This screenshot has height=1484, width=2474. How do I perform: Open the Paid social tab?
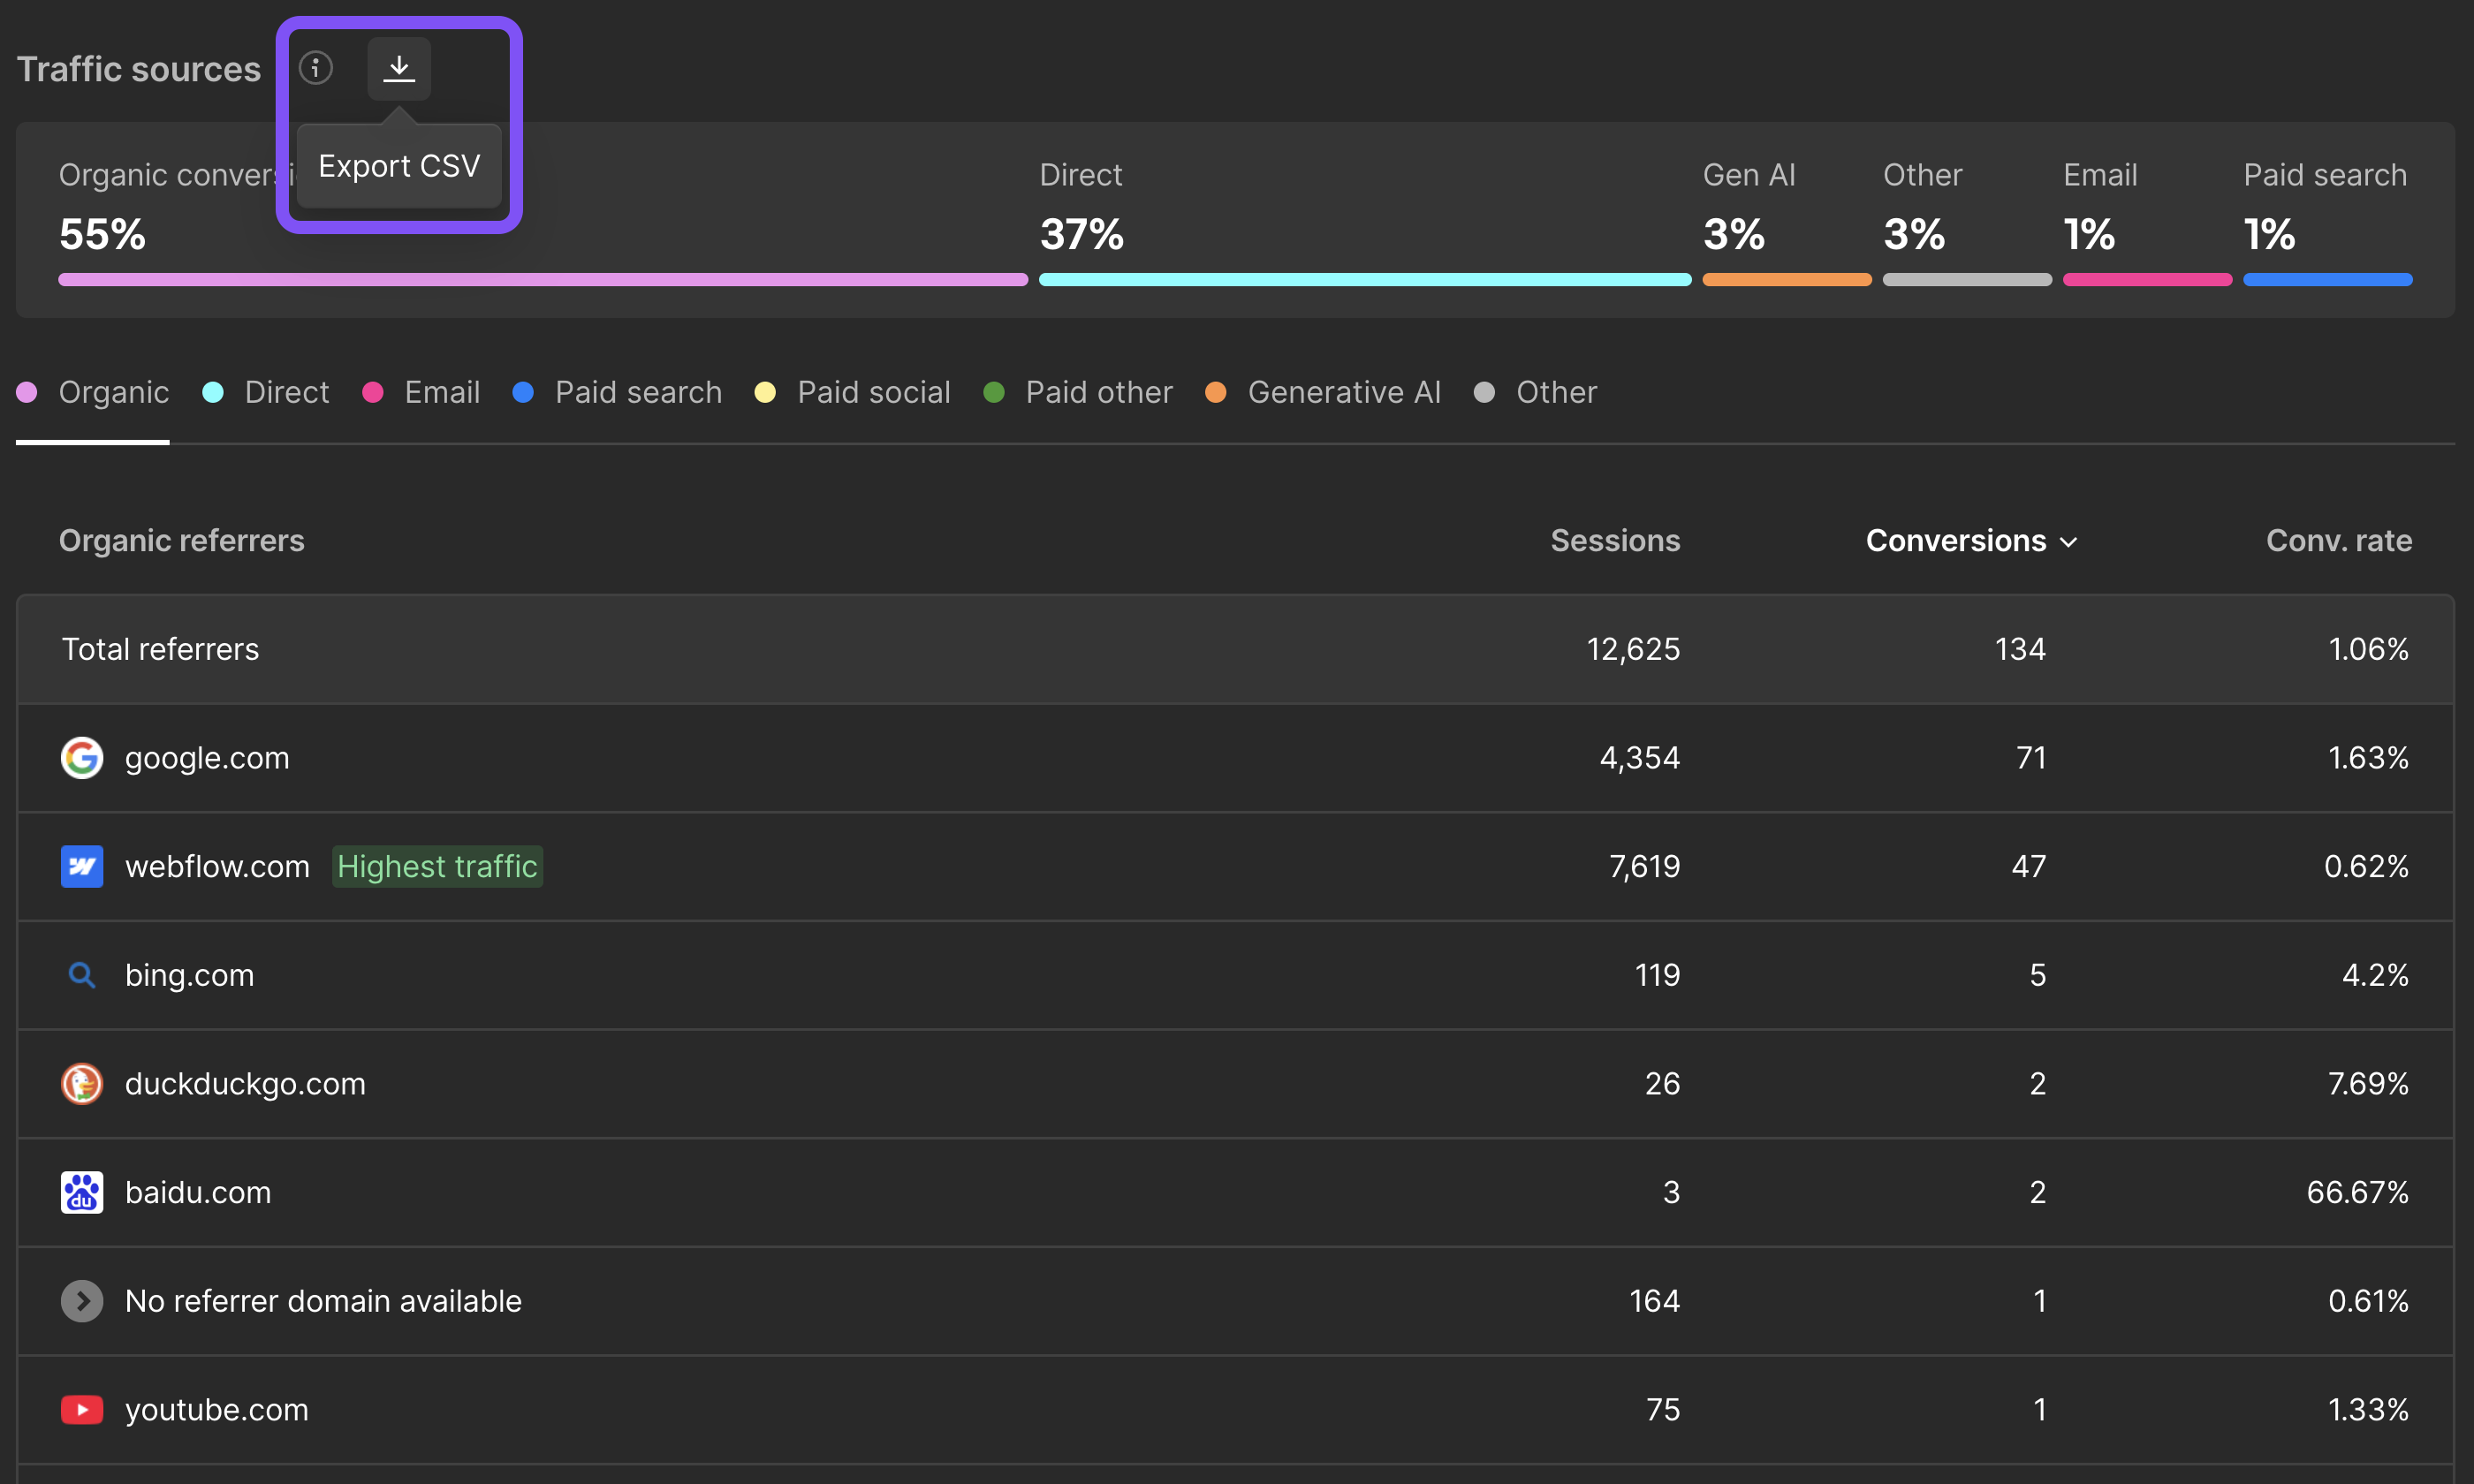[x=873, y=392]
